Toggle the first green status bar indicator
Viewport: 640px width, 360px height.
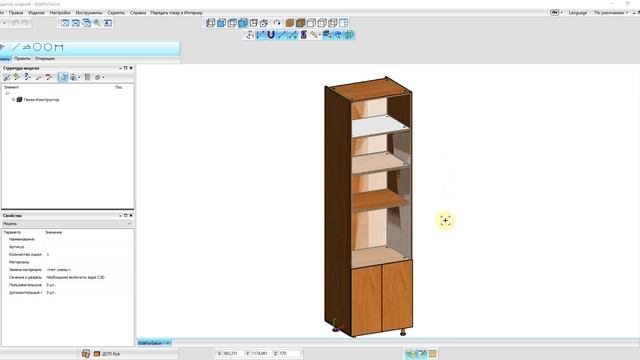tap(411, 353)
